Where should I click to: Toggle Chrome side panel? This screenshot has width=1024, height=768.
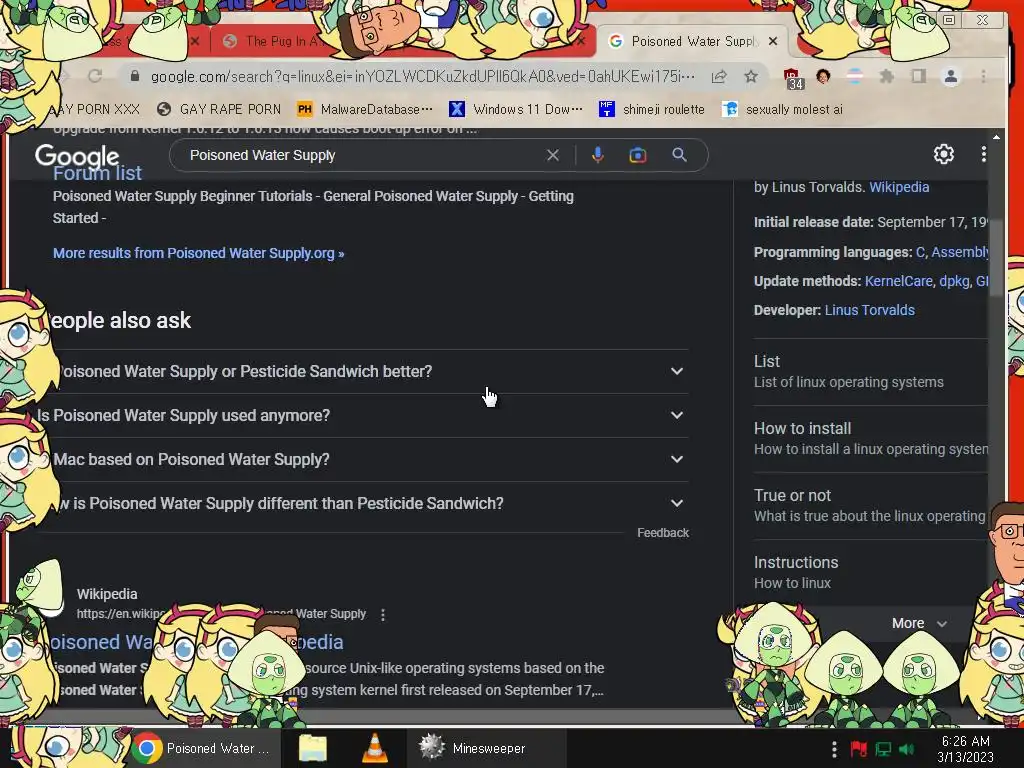point(918,76)
